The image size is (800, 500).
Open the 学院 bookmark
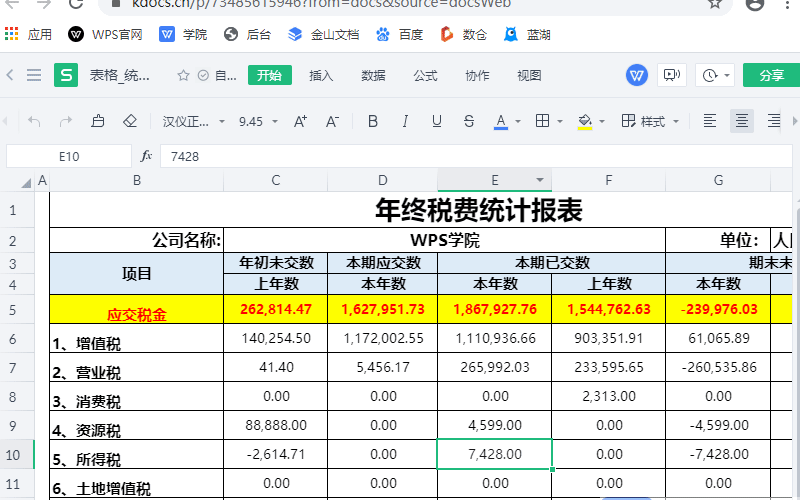pos(183,35)
